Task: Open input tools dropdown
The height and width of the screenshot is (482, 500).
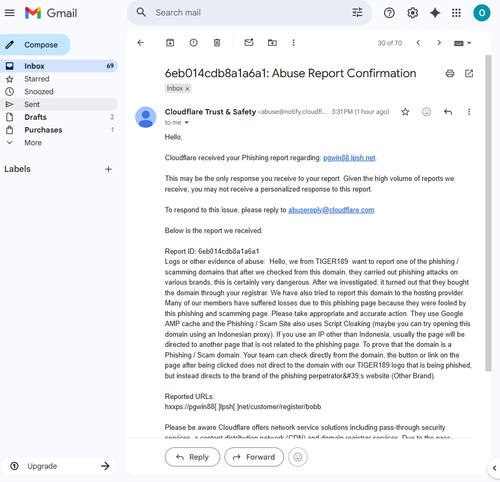Action: click(x=462, y=43)
